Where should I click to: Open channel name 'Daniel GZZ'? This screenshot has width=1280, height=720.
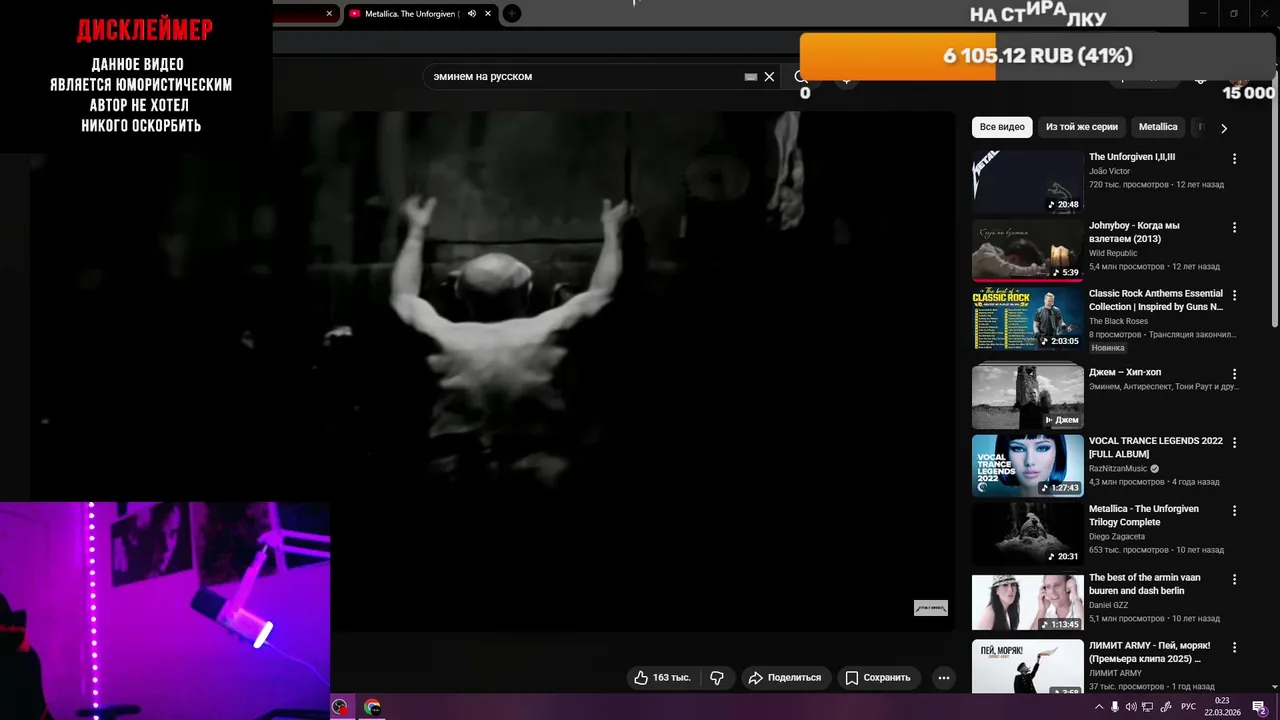pyautogui.click(x=1109, y=605)
